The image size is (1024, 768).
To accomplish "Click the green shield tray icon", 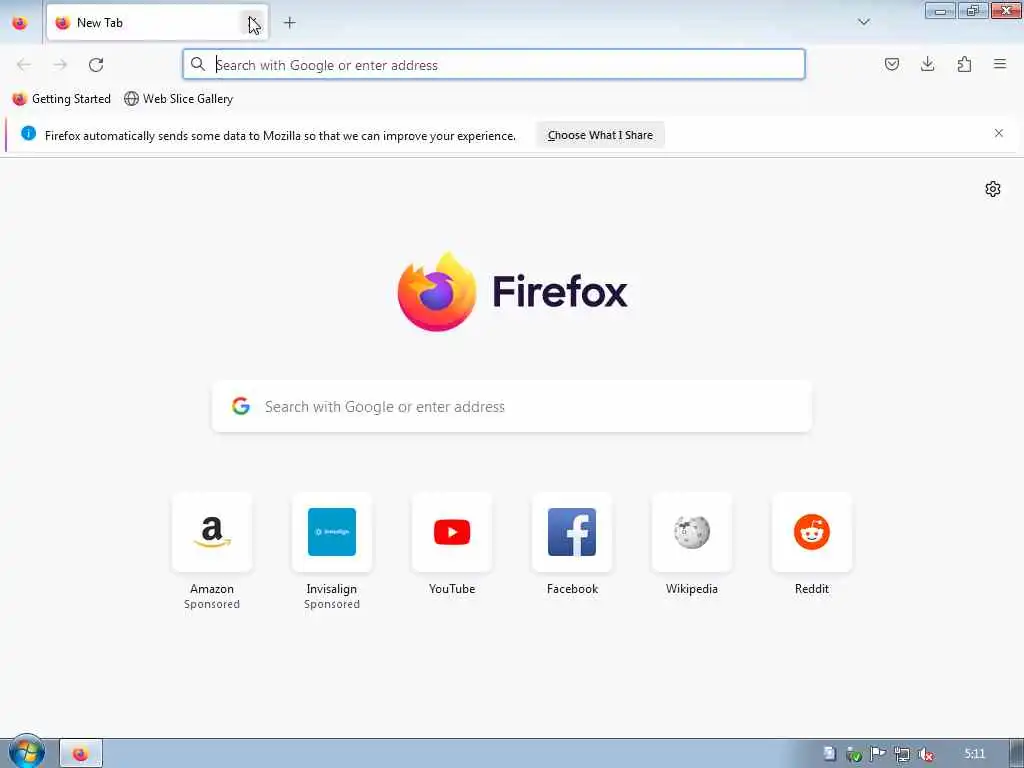I will pyautogui.click(x=853, y=754).
